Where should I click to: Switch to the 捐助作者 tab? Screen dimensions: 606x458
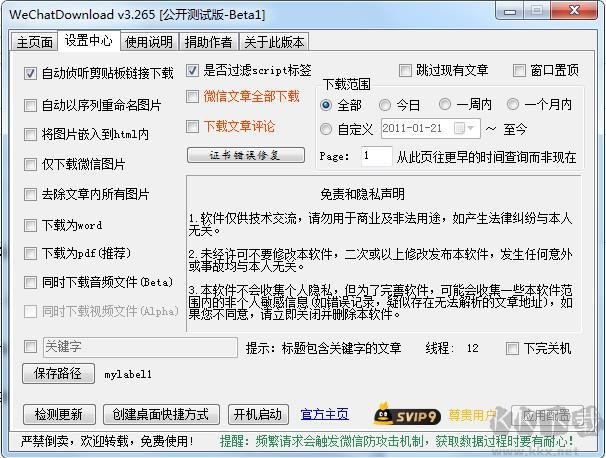pyautogui.click(x=208, y=42)
